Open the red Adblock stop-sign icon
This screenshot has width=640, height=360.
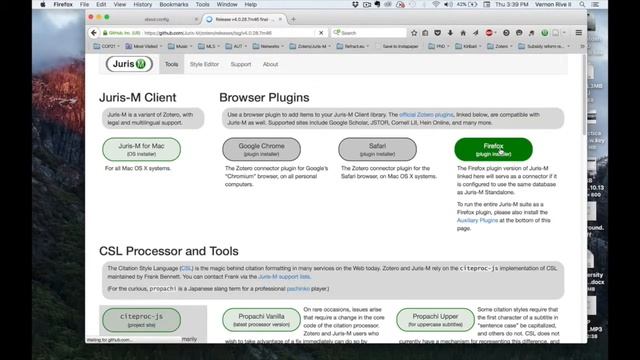489,33
